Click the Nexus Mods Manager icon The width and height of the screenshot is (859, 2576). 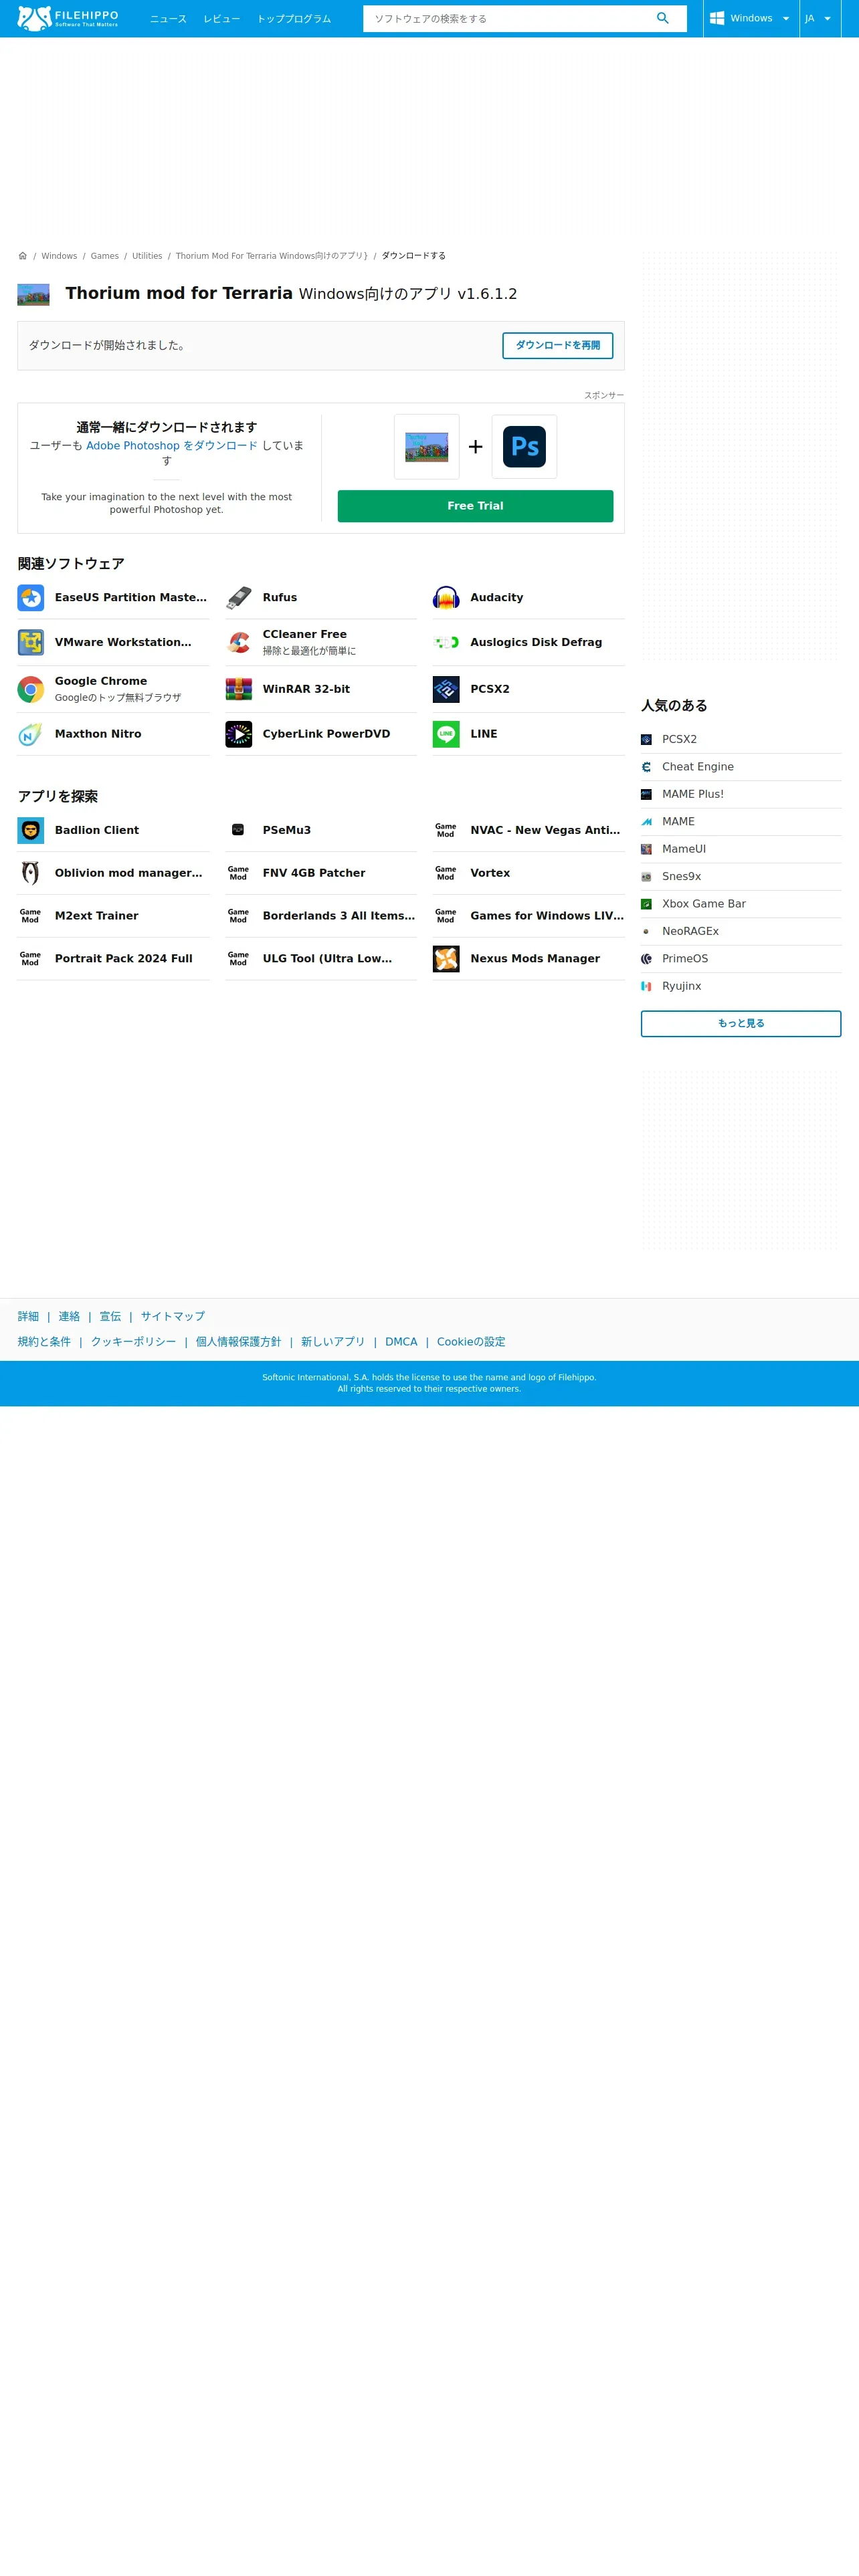pos(446,958)
